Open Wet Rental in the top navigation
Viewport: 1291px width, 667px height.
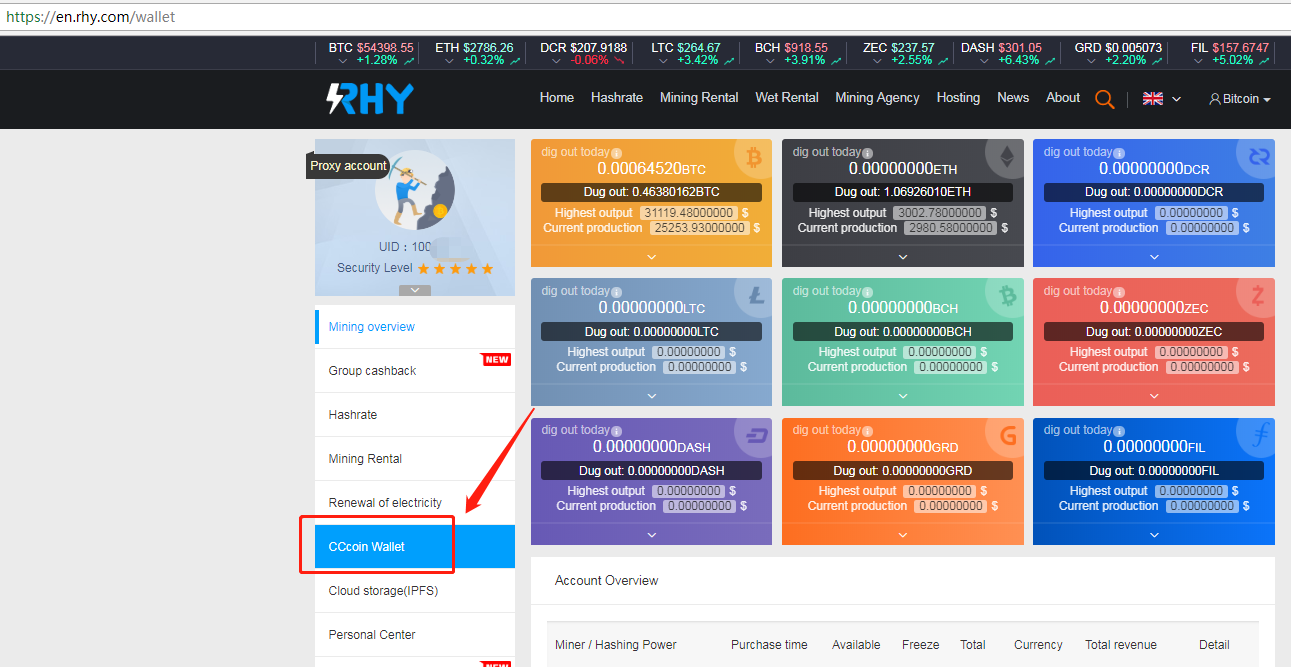(787, 98)
